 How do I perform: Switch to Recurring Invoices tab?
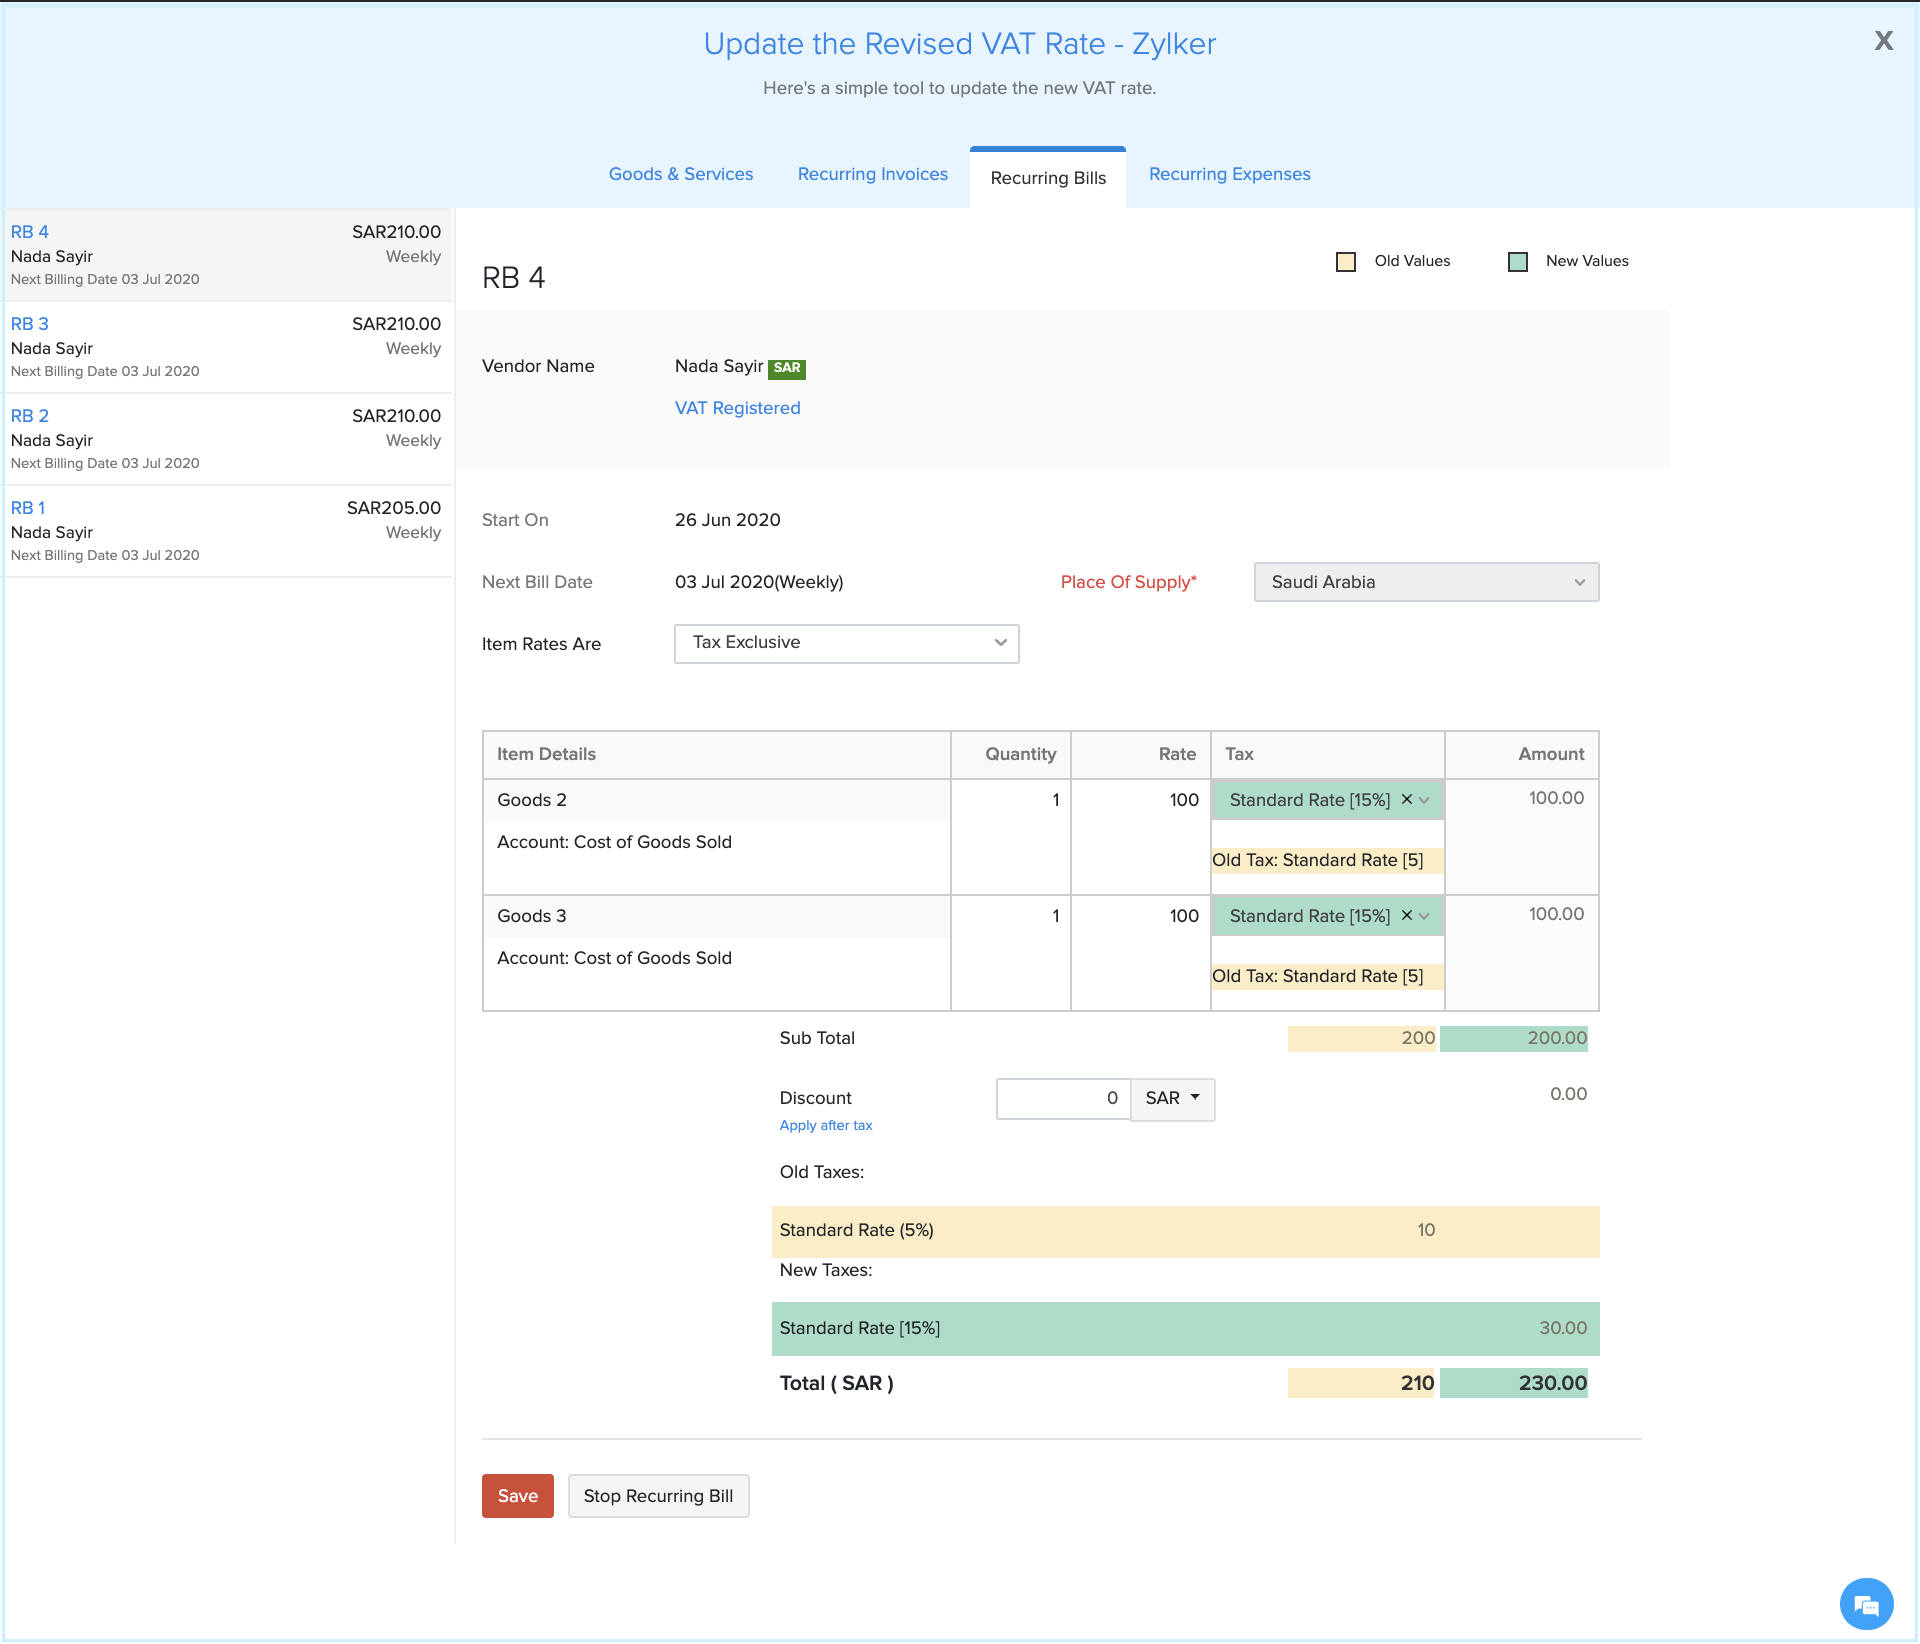click(x=872, y=174)
